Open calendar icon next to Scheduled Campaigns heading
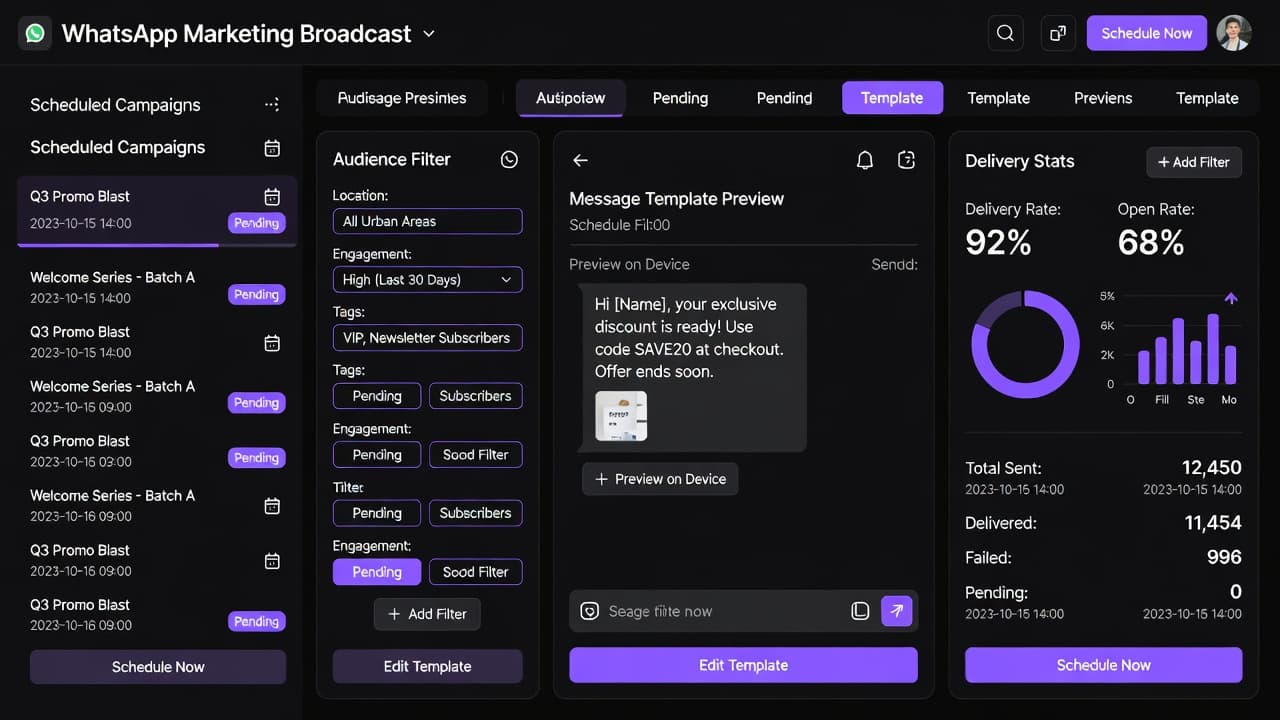Screen dimensions: 1280x720 pyautogui.click(x=272, y=148)
